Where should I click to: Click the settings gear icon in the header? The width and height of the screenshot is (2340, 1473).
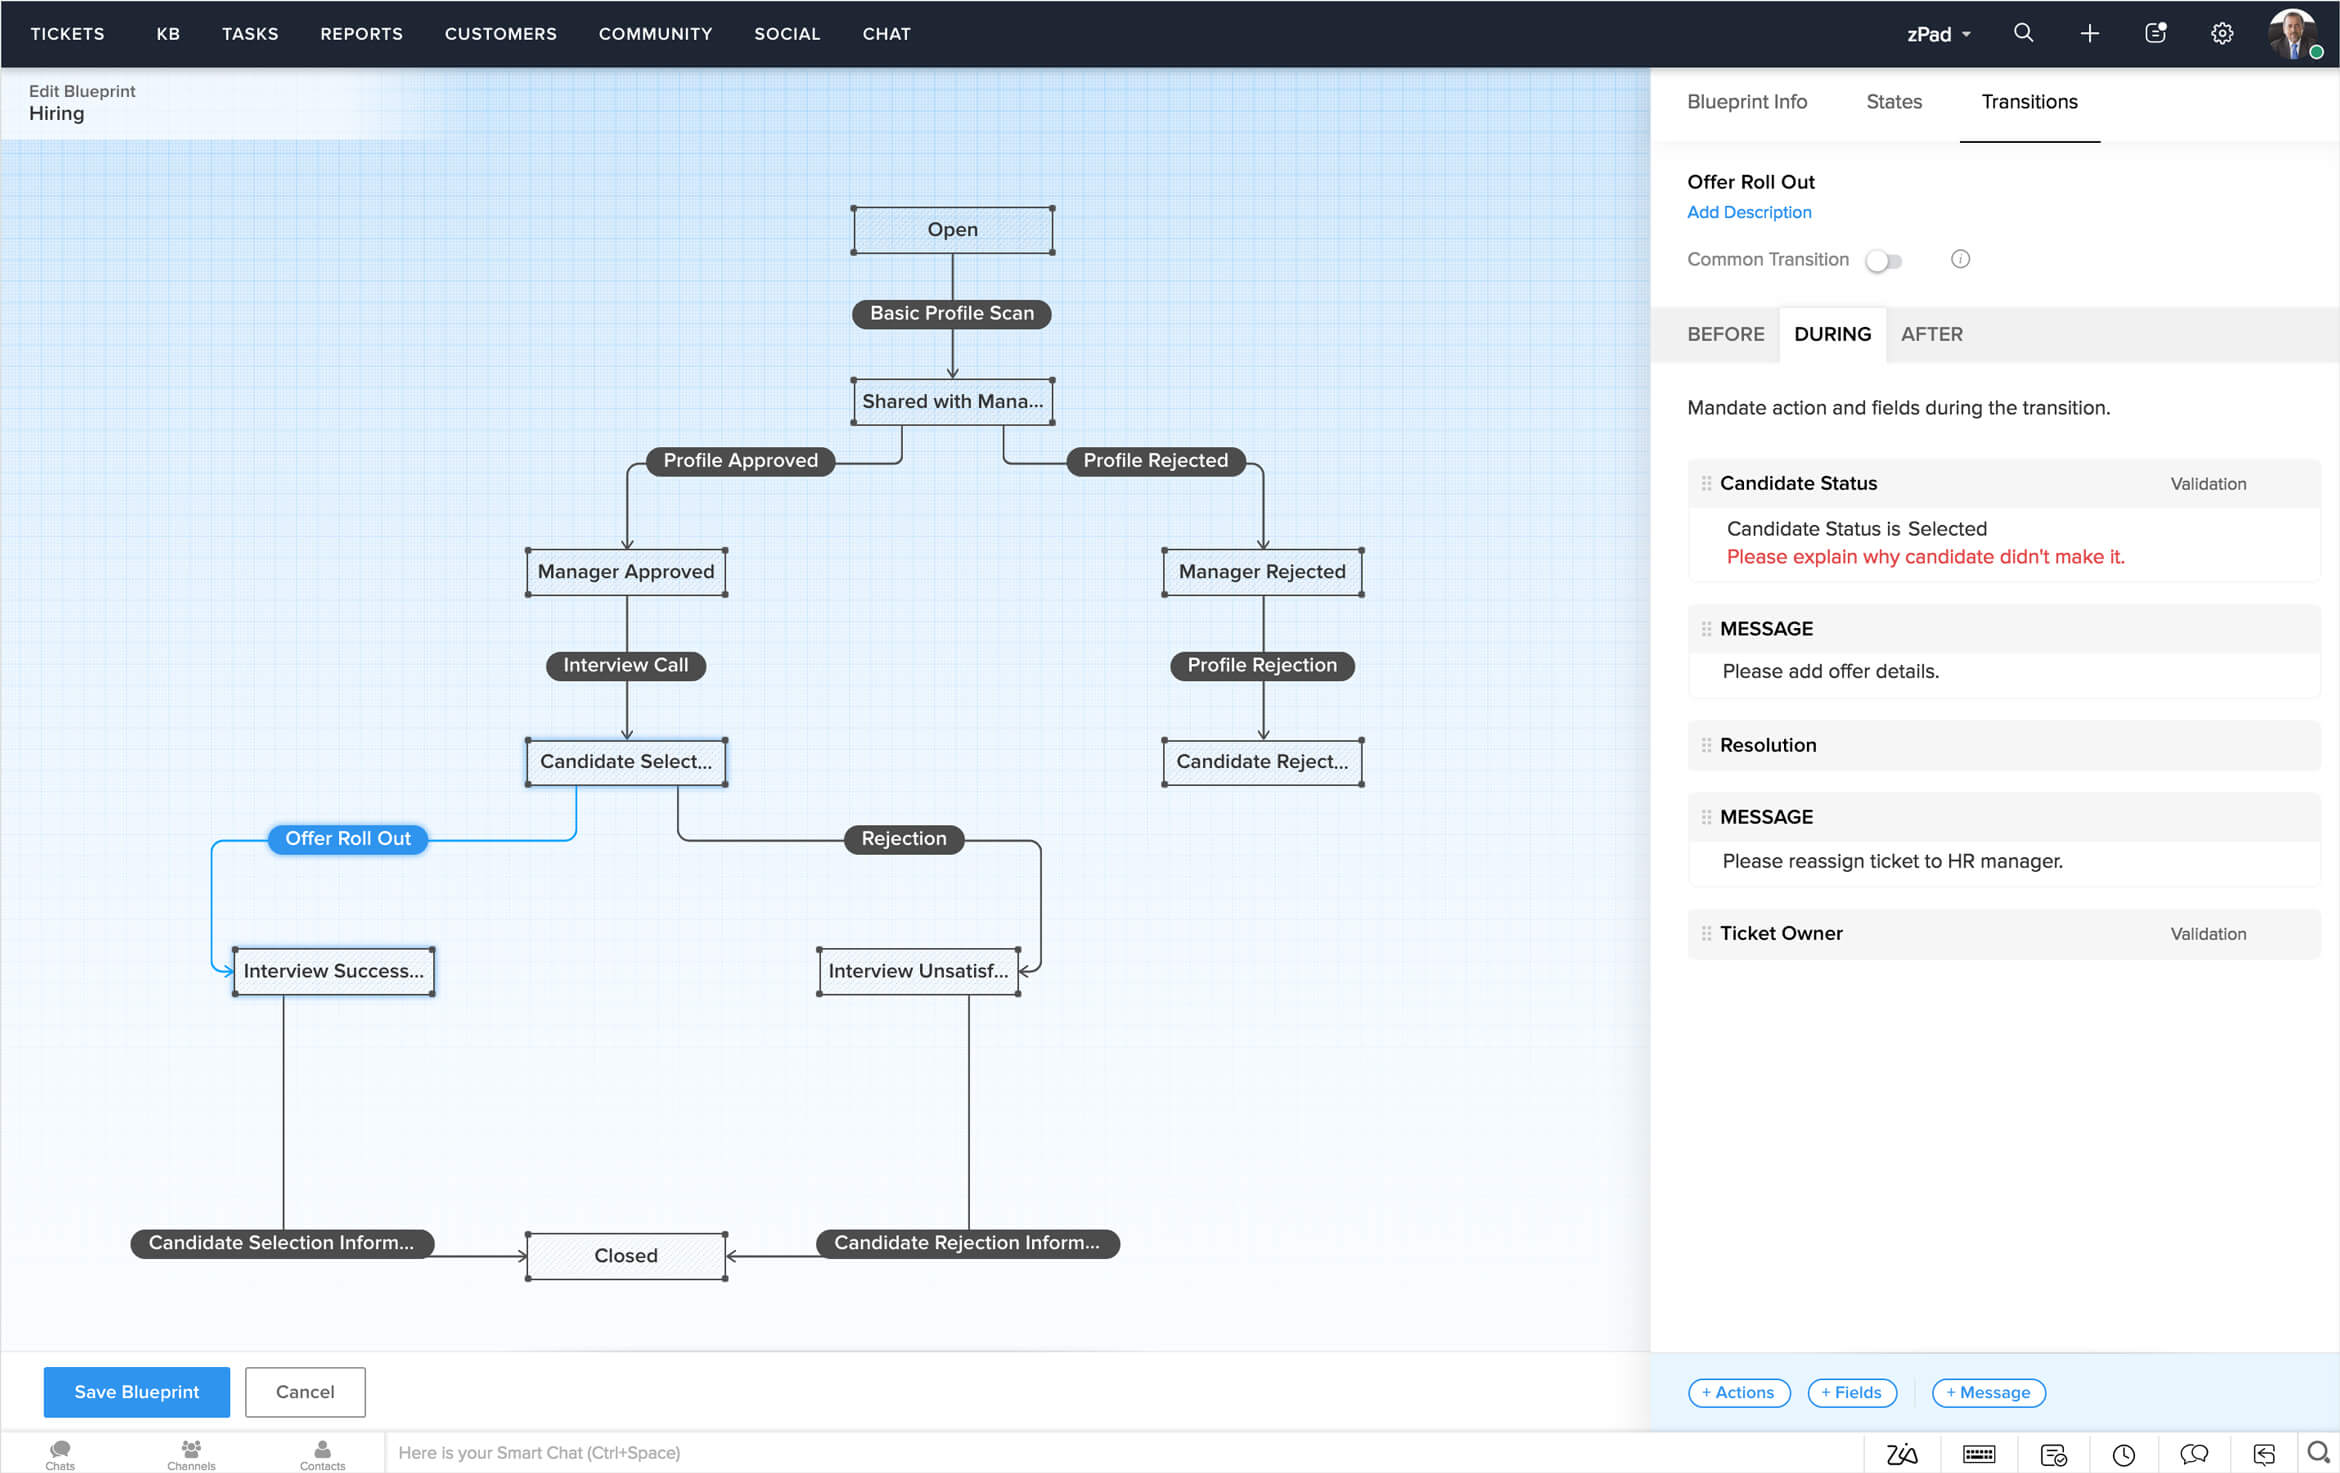click(2223, 34)
